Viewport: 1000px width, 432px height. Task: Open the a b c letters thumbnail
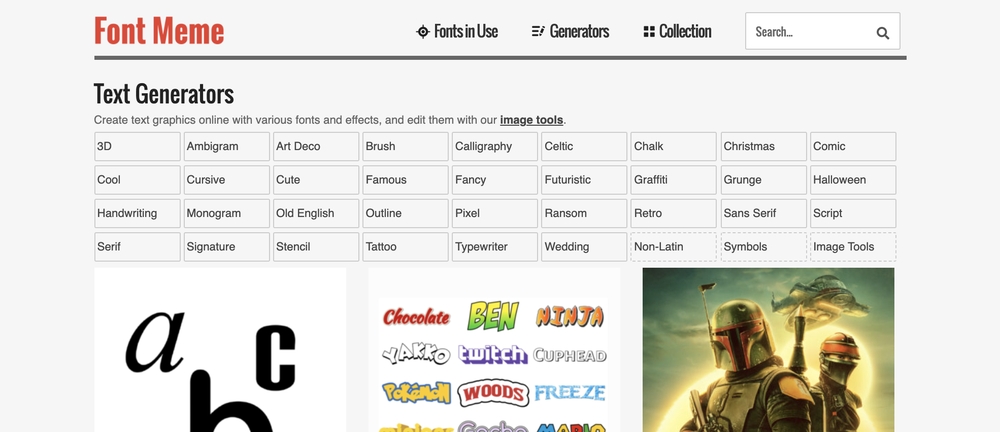(220, 350)
